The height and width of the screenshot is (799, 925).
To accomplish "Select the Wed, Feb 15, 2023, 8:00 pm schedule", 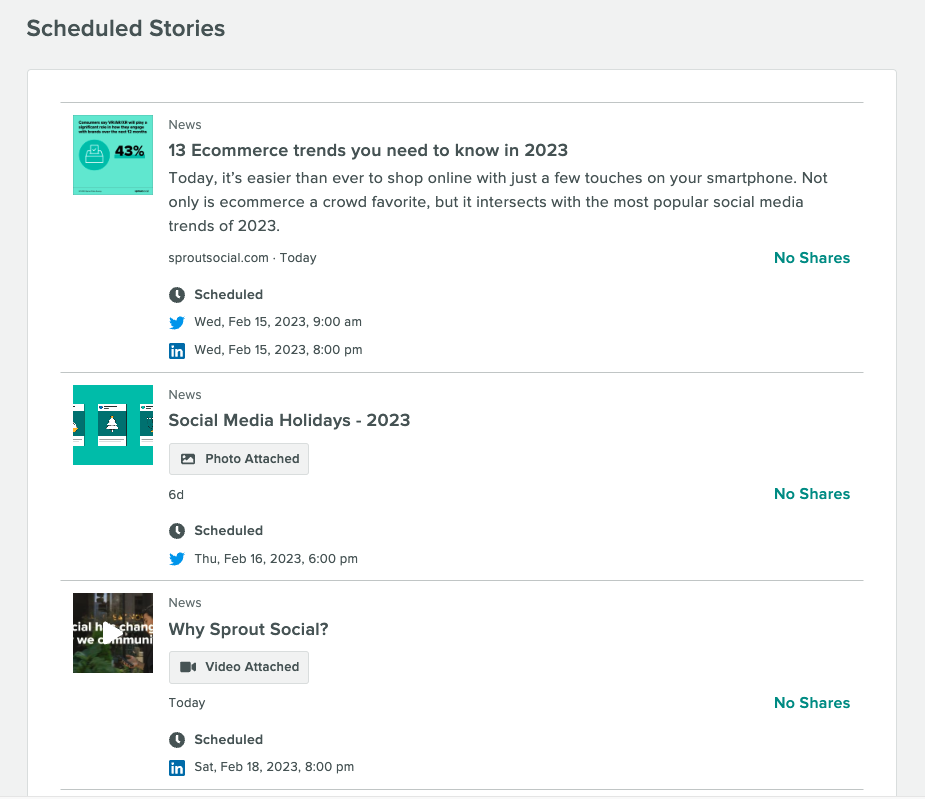I will click(x=278, y=350).
